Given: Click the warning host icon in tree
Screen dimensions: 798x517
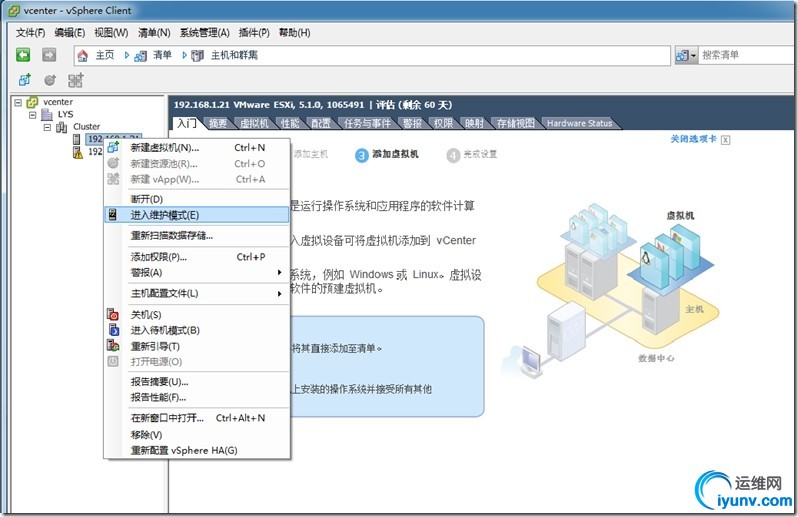Looking at the screenshot, I should 77,152.
